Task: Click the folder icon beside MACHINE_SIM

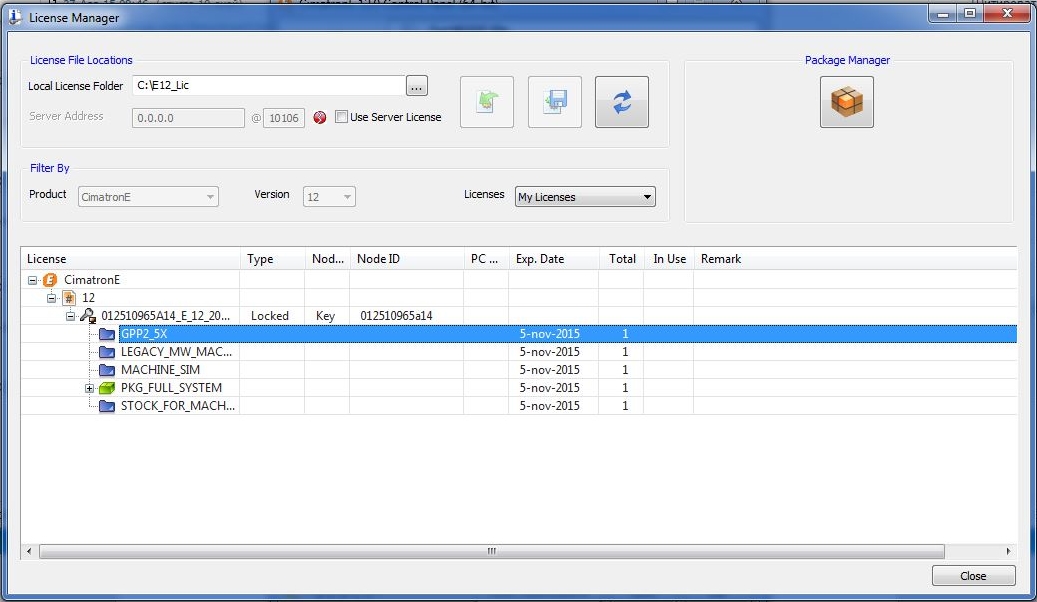Action: [x=106, y=369]
